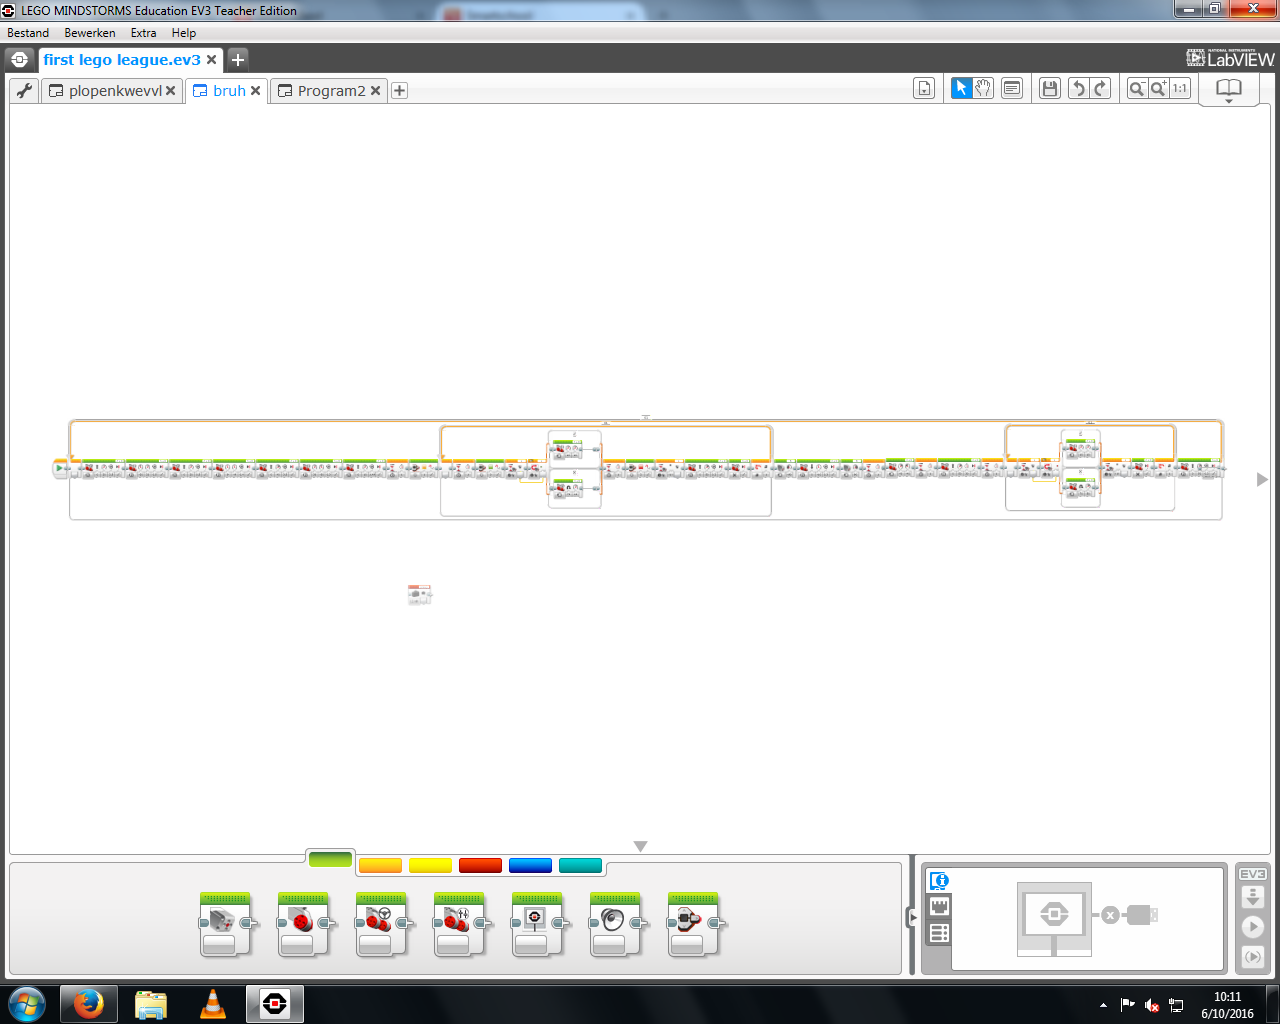The height and width of the screenshot is (1024, 1280).
Task: Download and run the program
Action: click(x=1253, y=927)
